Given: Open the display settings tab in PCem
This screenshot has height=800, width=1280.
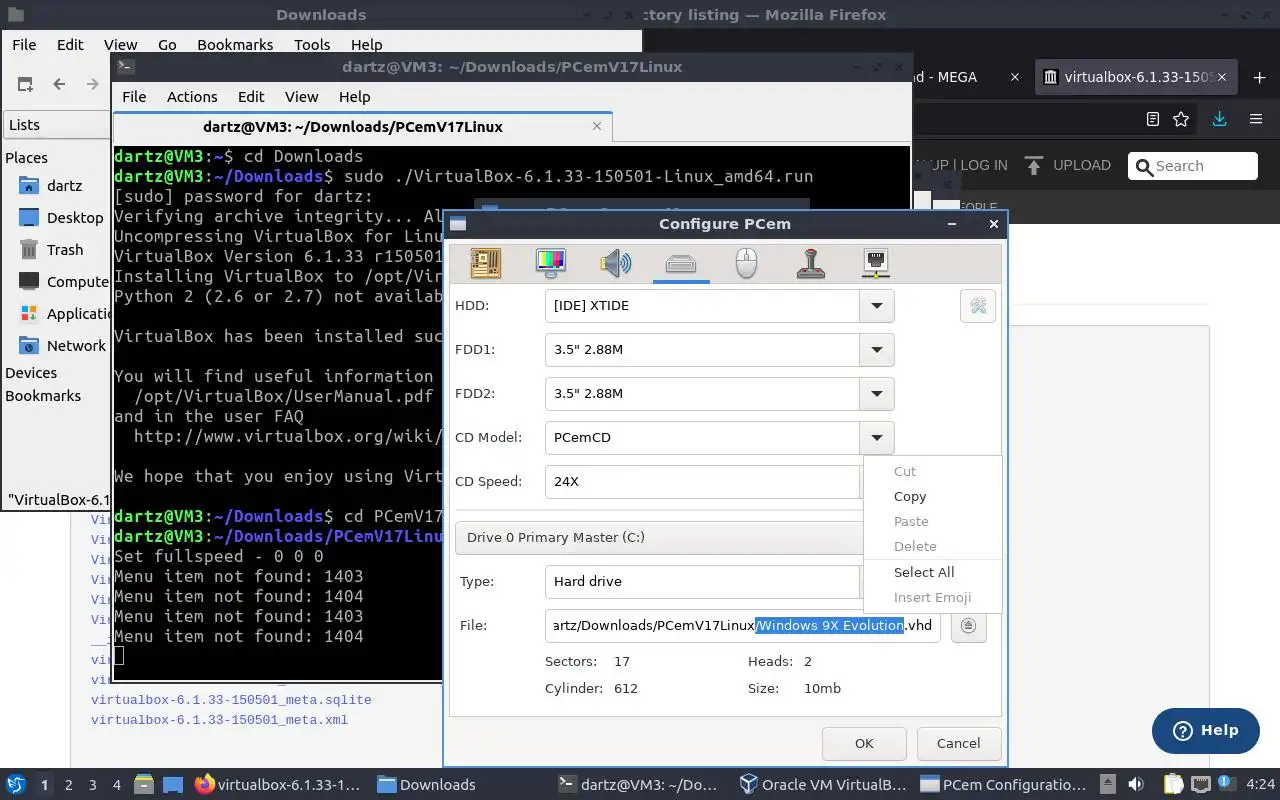Looking at the screenshot, I should pyautogui.click(x=551, y=263).
